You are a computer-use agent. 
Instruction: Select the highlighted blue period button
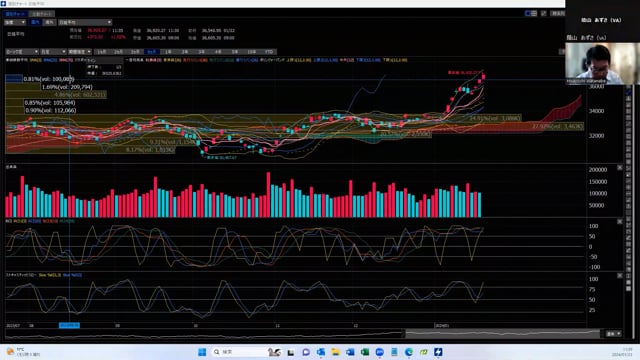(151, 52)
